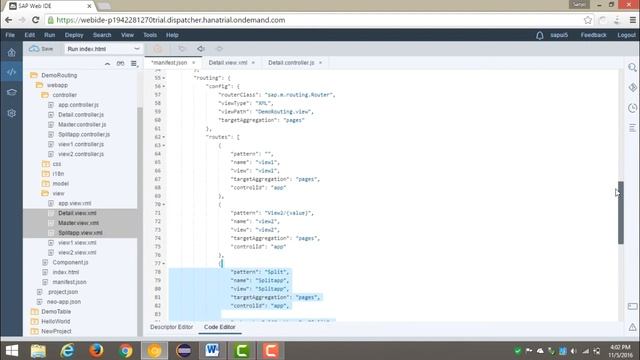Open the Git pane icon on right sidebar
640x360 pixels.
pos(632,87)
